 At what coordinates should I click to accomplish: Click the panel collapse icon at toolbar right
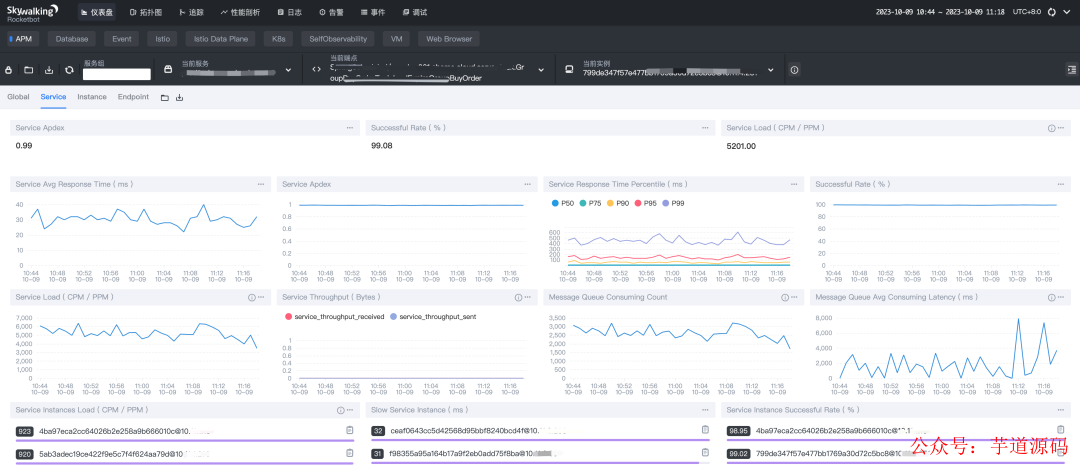pyautogui.click(x=1071, y=70)
